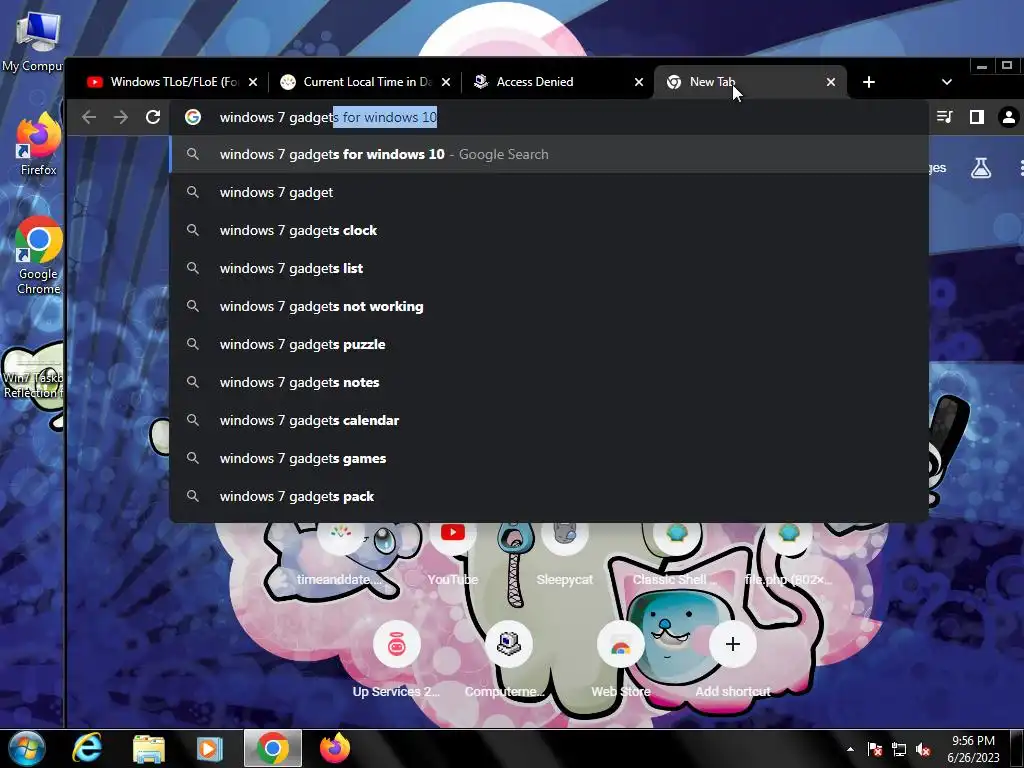The width and height of the screenshot is (1024, 768).
Task: Click Chrome taskbar button
Action: coord(273,748)
